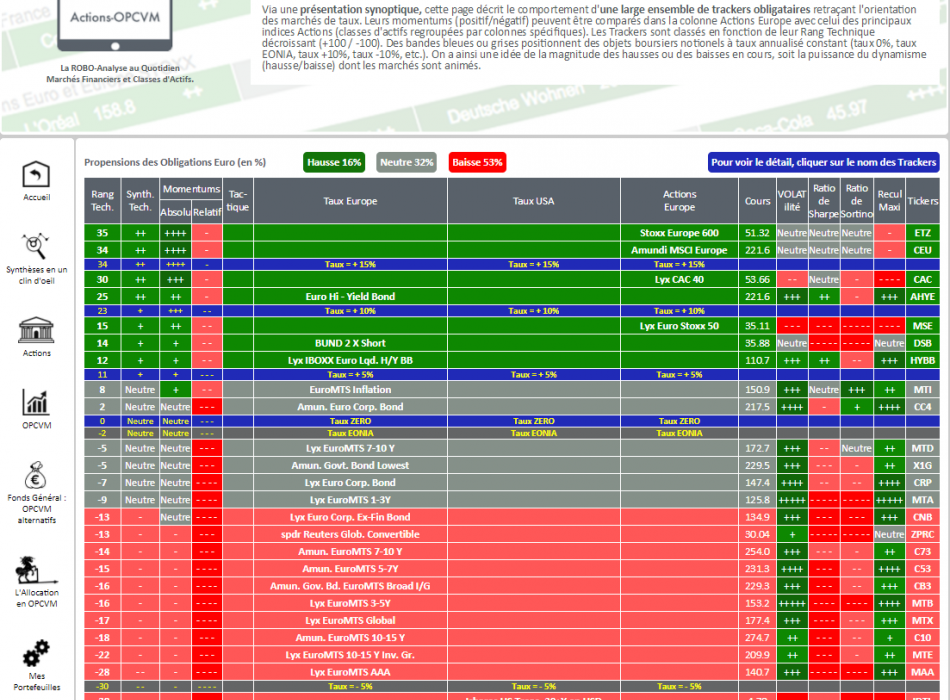
Task: Open spdr Reuters Glob. Convertible tracker
Action: coord(350,535)
